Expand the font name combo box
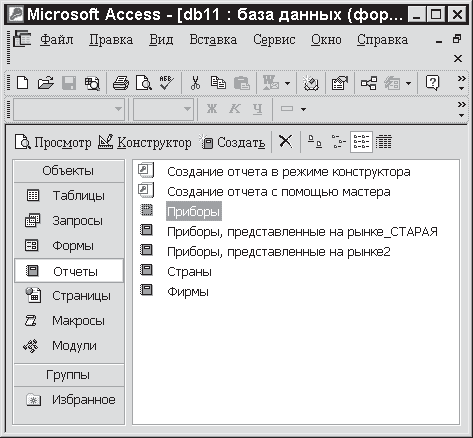Viewport: 473px width, 438px height. 118,109
